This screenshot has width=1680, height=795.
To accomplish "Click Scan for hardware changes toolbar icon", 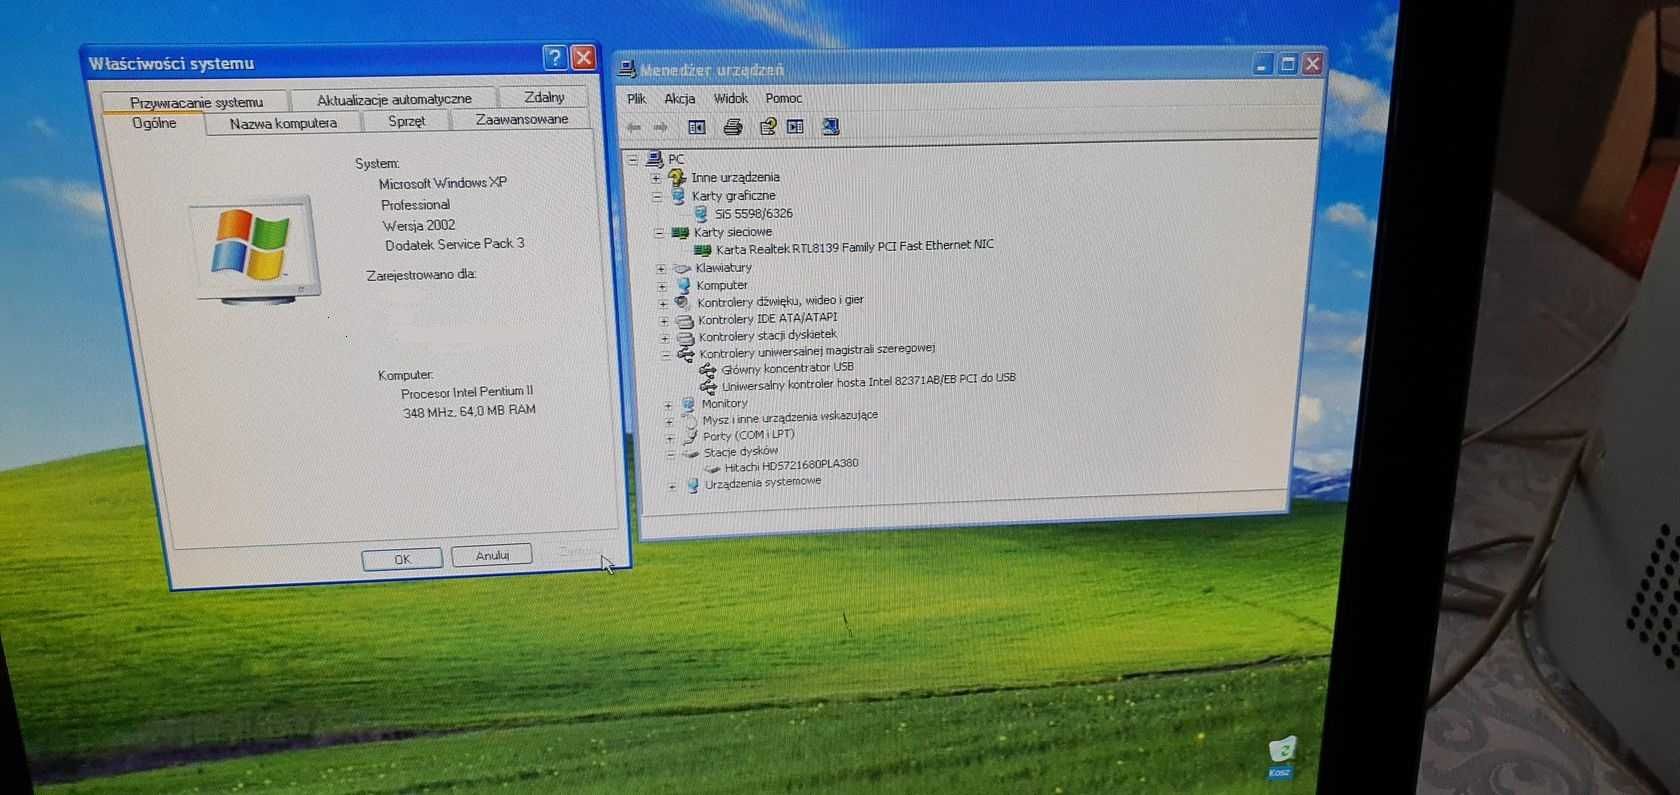I will [x=830, y=126].
